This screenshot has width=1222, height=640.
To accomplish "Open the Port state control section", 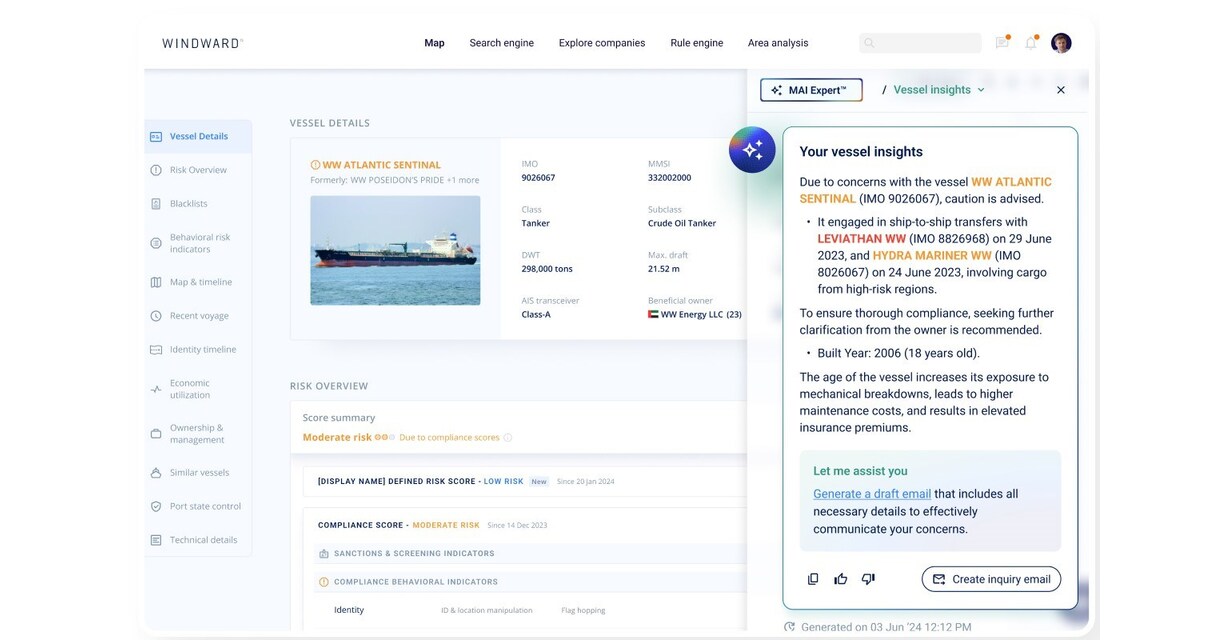I will coord(156,505).
